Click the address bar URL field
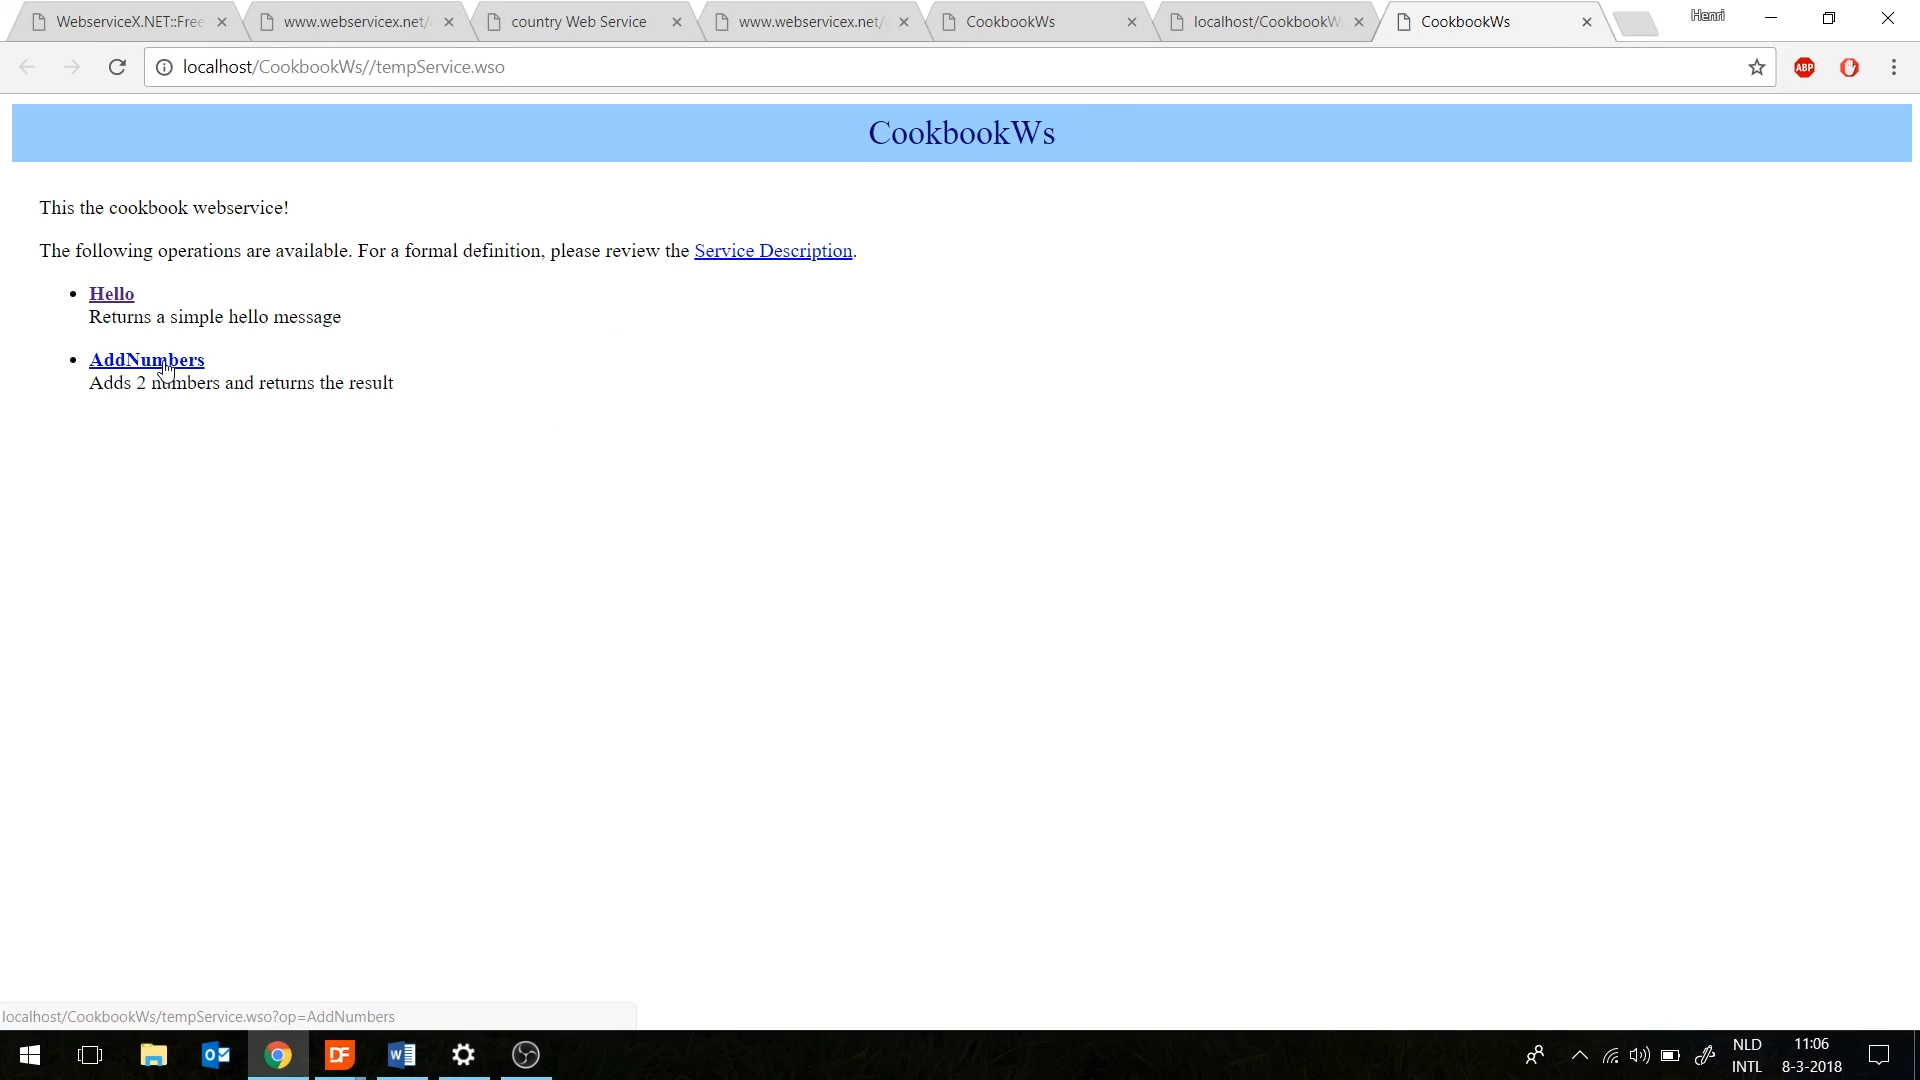Viewport: 1920px width, 1080px height. (900, 67)
